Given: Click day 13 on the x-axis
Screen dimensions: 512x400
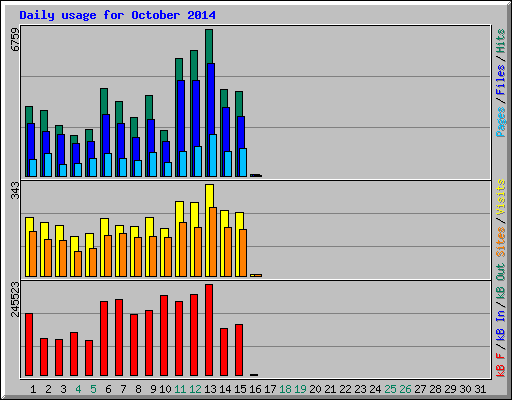Looking at the screenshot, I should click(210, 389).
